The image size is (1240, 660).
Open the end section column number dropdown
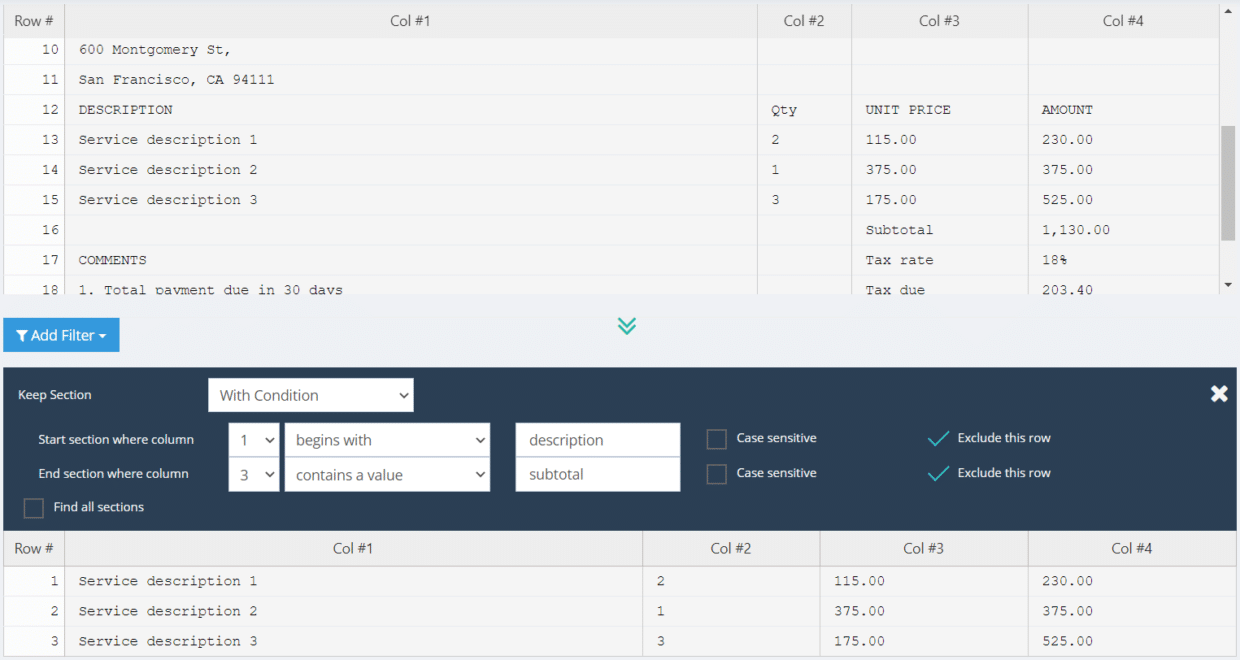point(254,475)
